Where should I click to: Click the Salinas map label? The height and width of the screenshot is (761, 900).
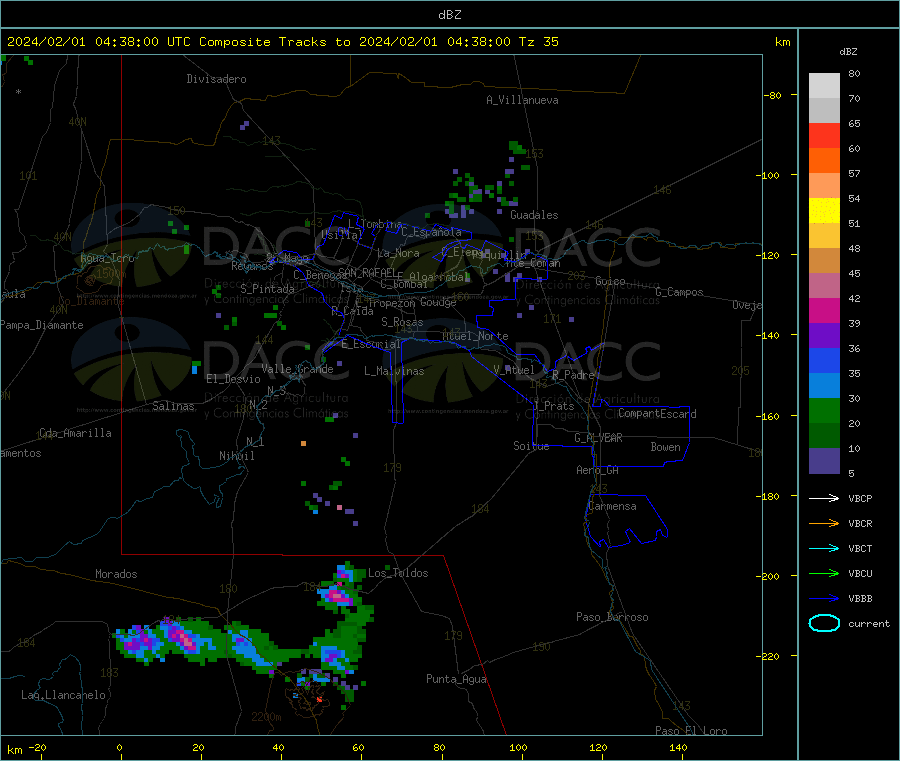[x=173, y=406]
